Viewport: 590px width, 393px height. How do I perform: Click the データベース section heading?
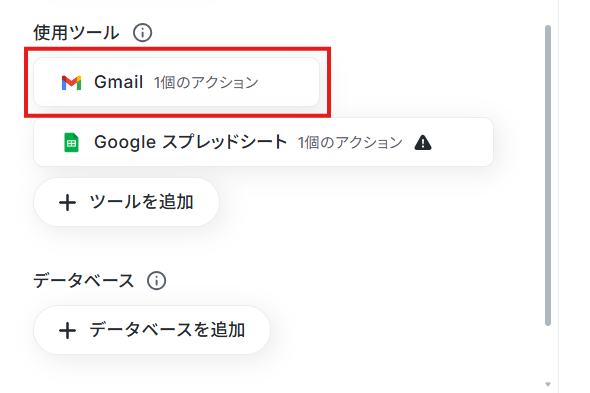[84, 281]
